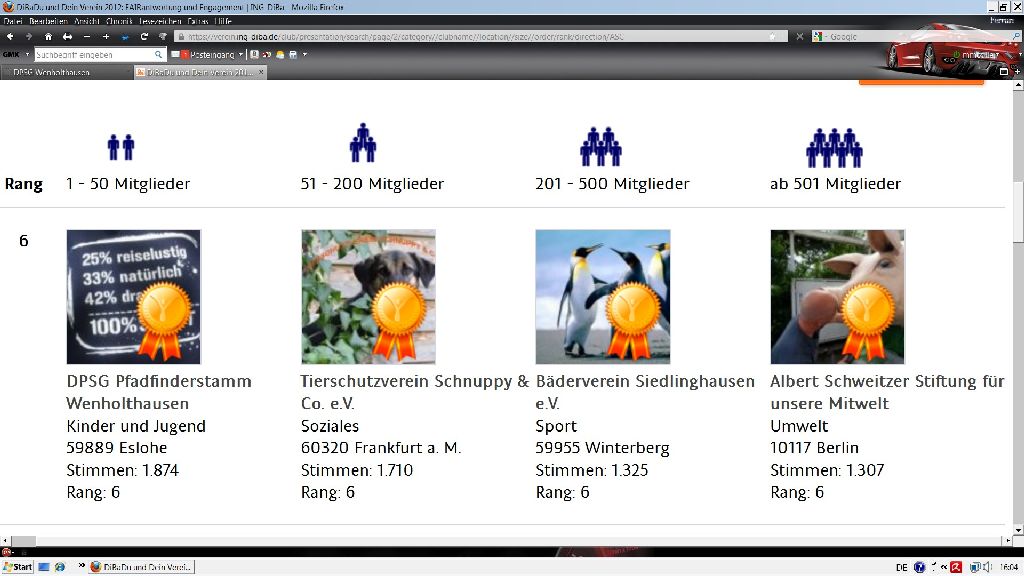
Task: Click large crowd icon above ab 501
Action: click(835, 148)
